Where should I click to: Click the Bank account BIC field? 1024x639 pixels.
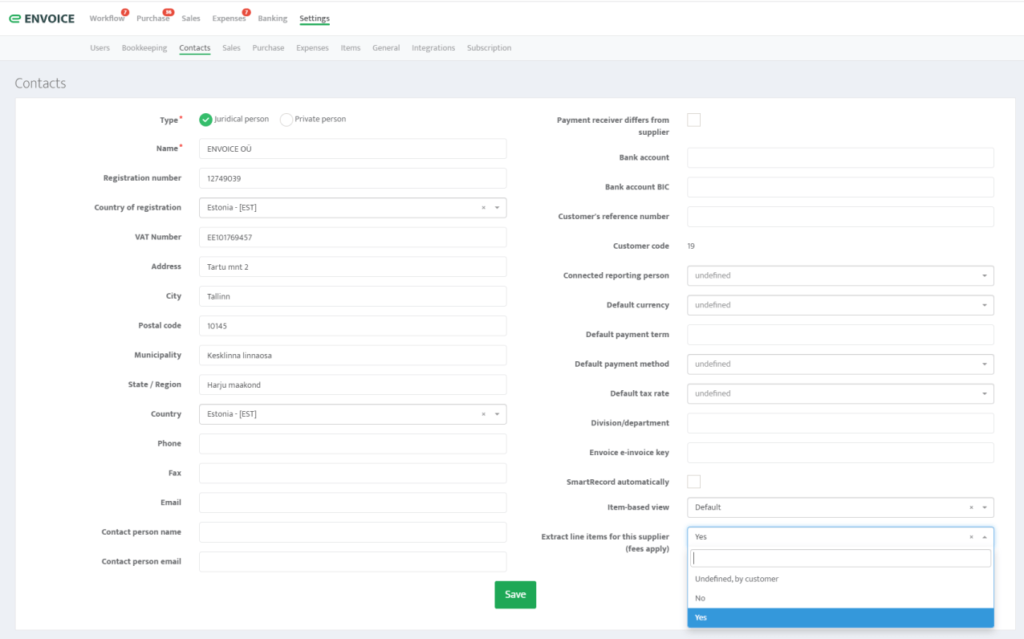click(x=840, y=187)
